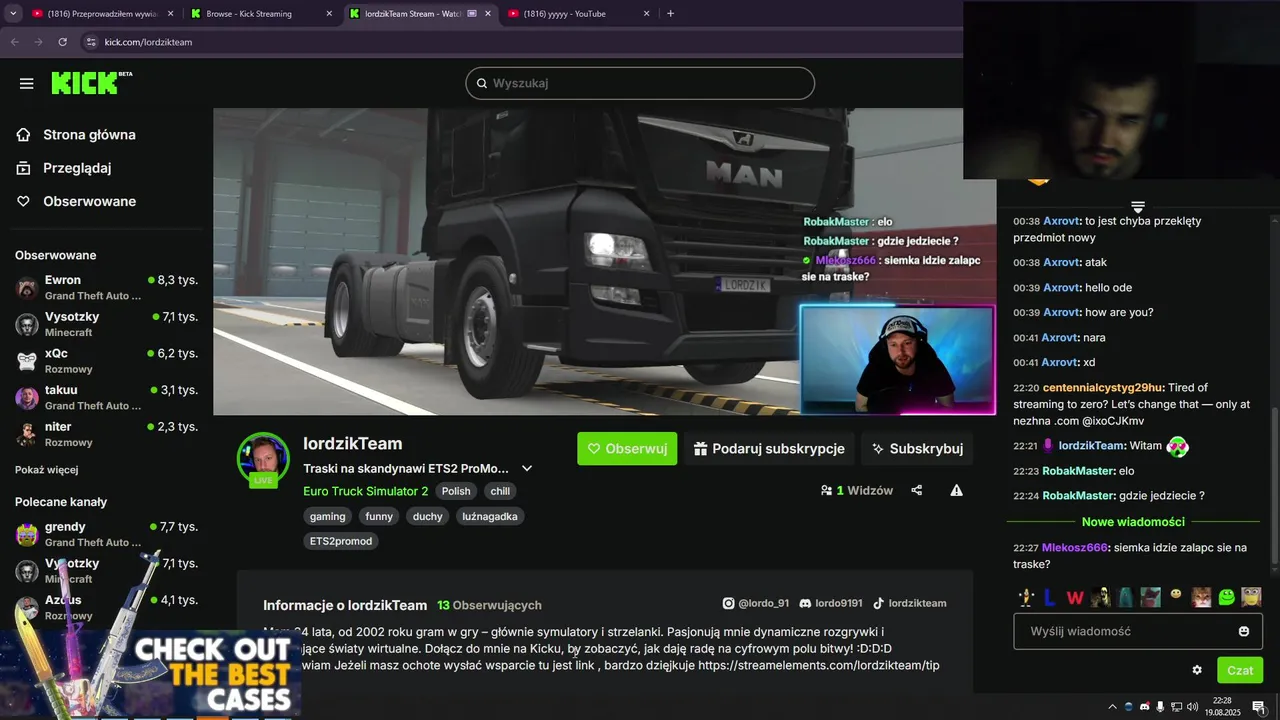The height and width of the screenshot is (720, 1280).
Task: Insert the blue L emote
Action: tap(1049, 597)
